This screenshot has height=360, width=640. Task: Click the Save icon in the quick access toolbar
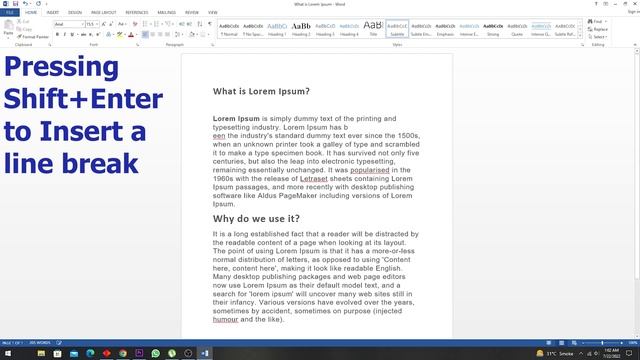click(15, 4)
